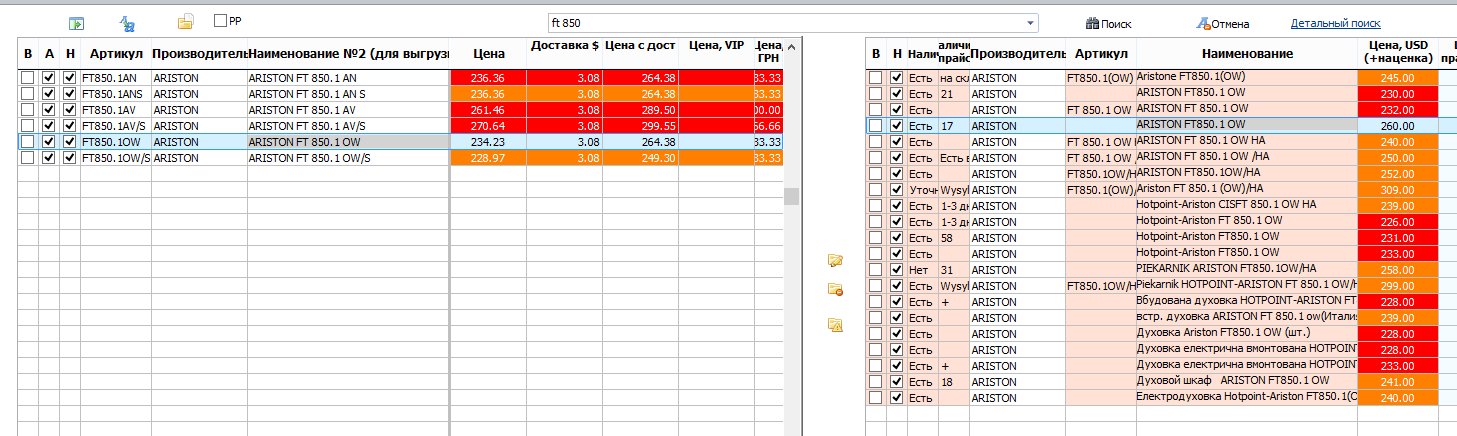The height and width of the screenshot is (436, 1457).
Task: Toggle the PP checkbox in the toolbar
Action: 221,20
